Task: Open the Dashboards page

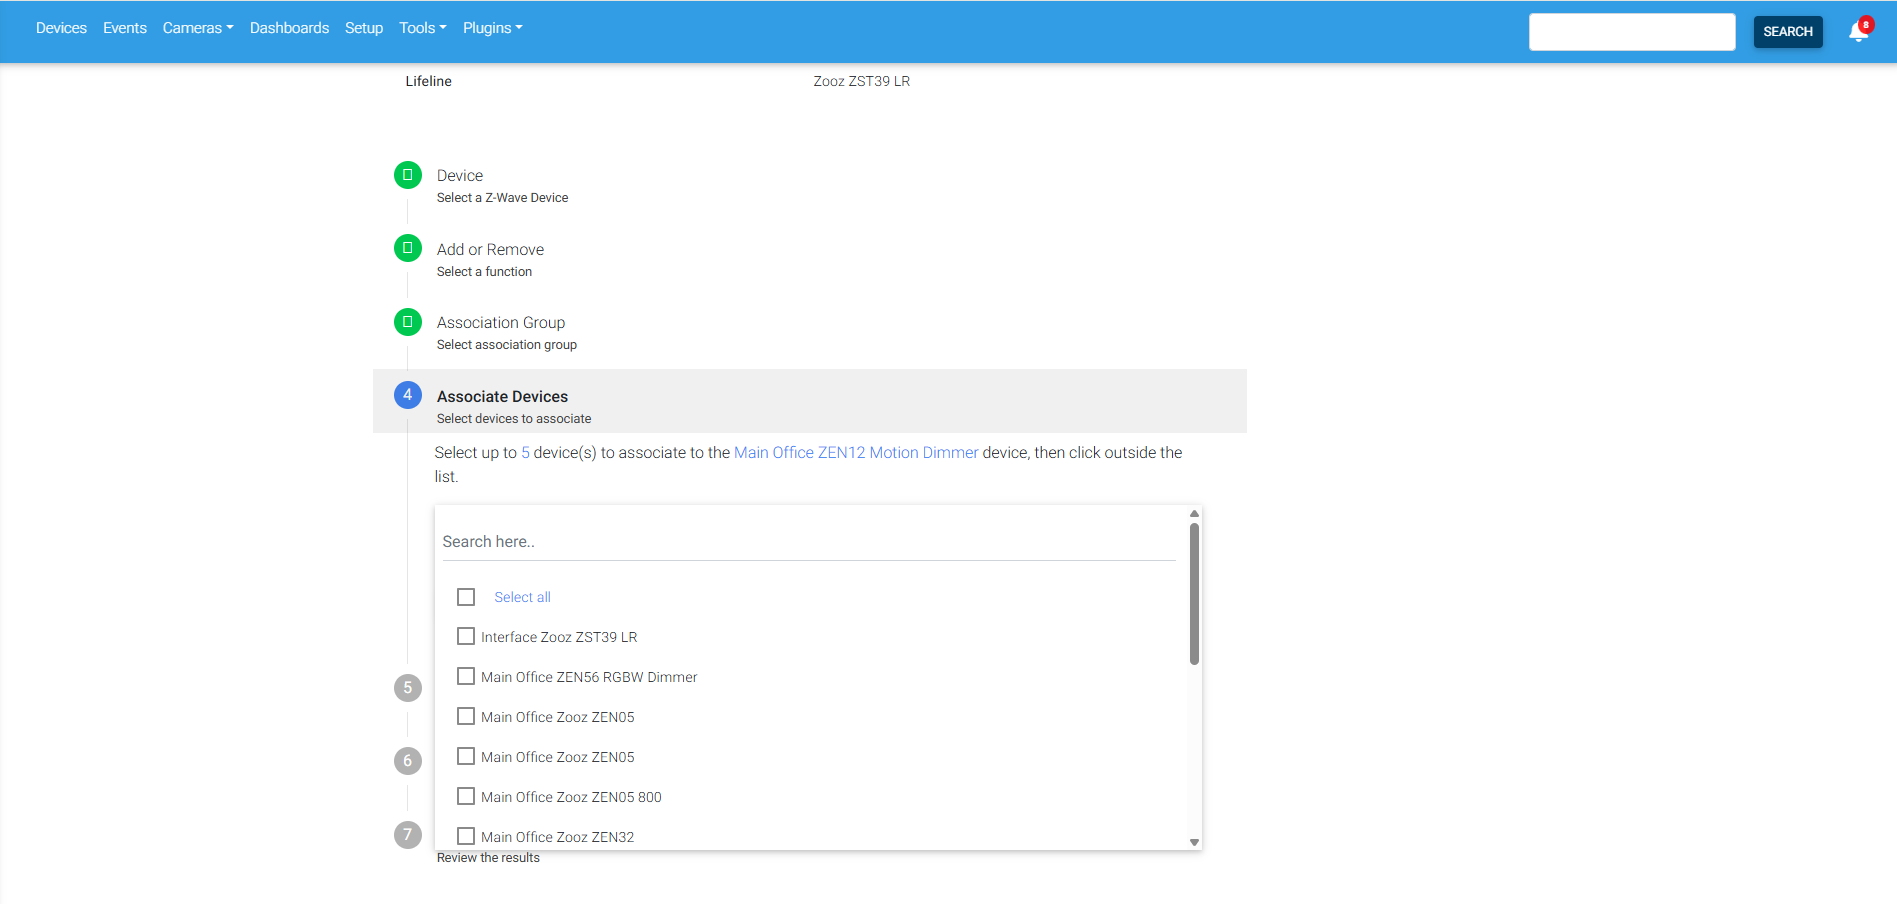Action: [289, 28]
